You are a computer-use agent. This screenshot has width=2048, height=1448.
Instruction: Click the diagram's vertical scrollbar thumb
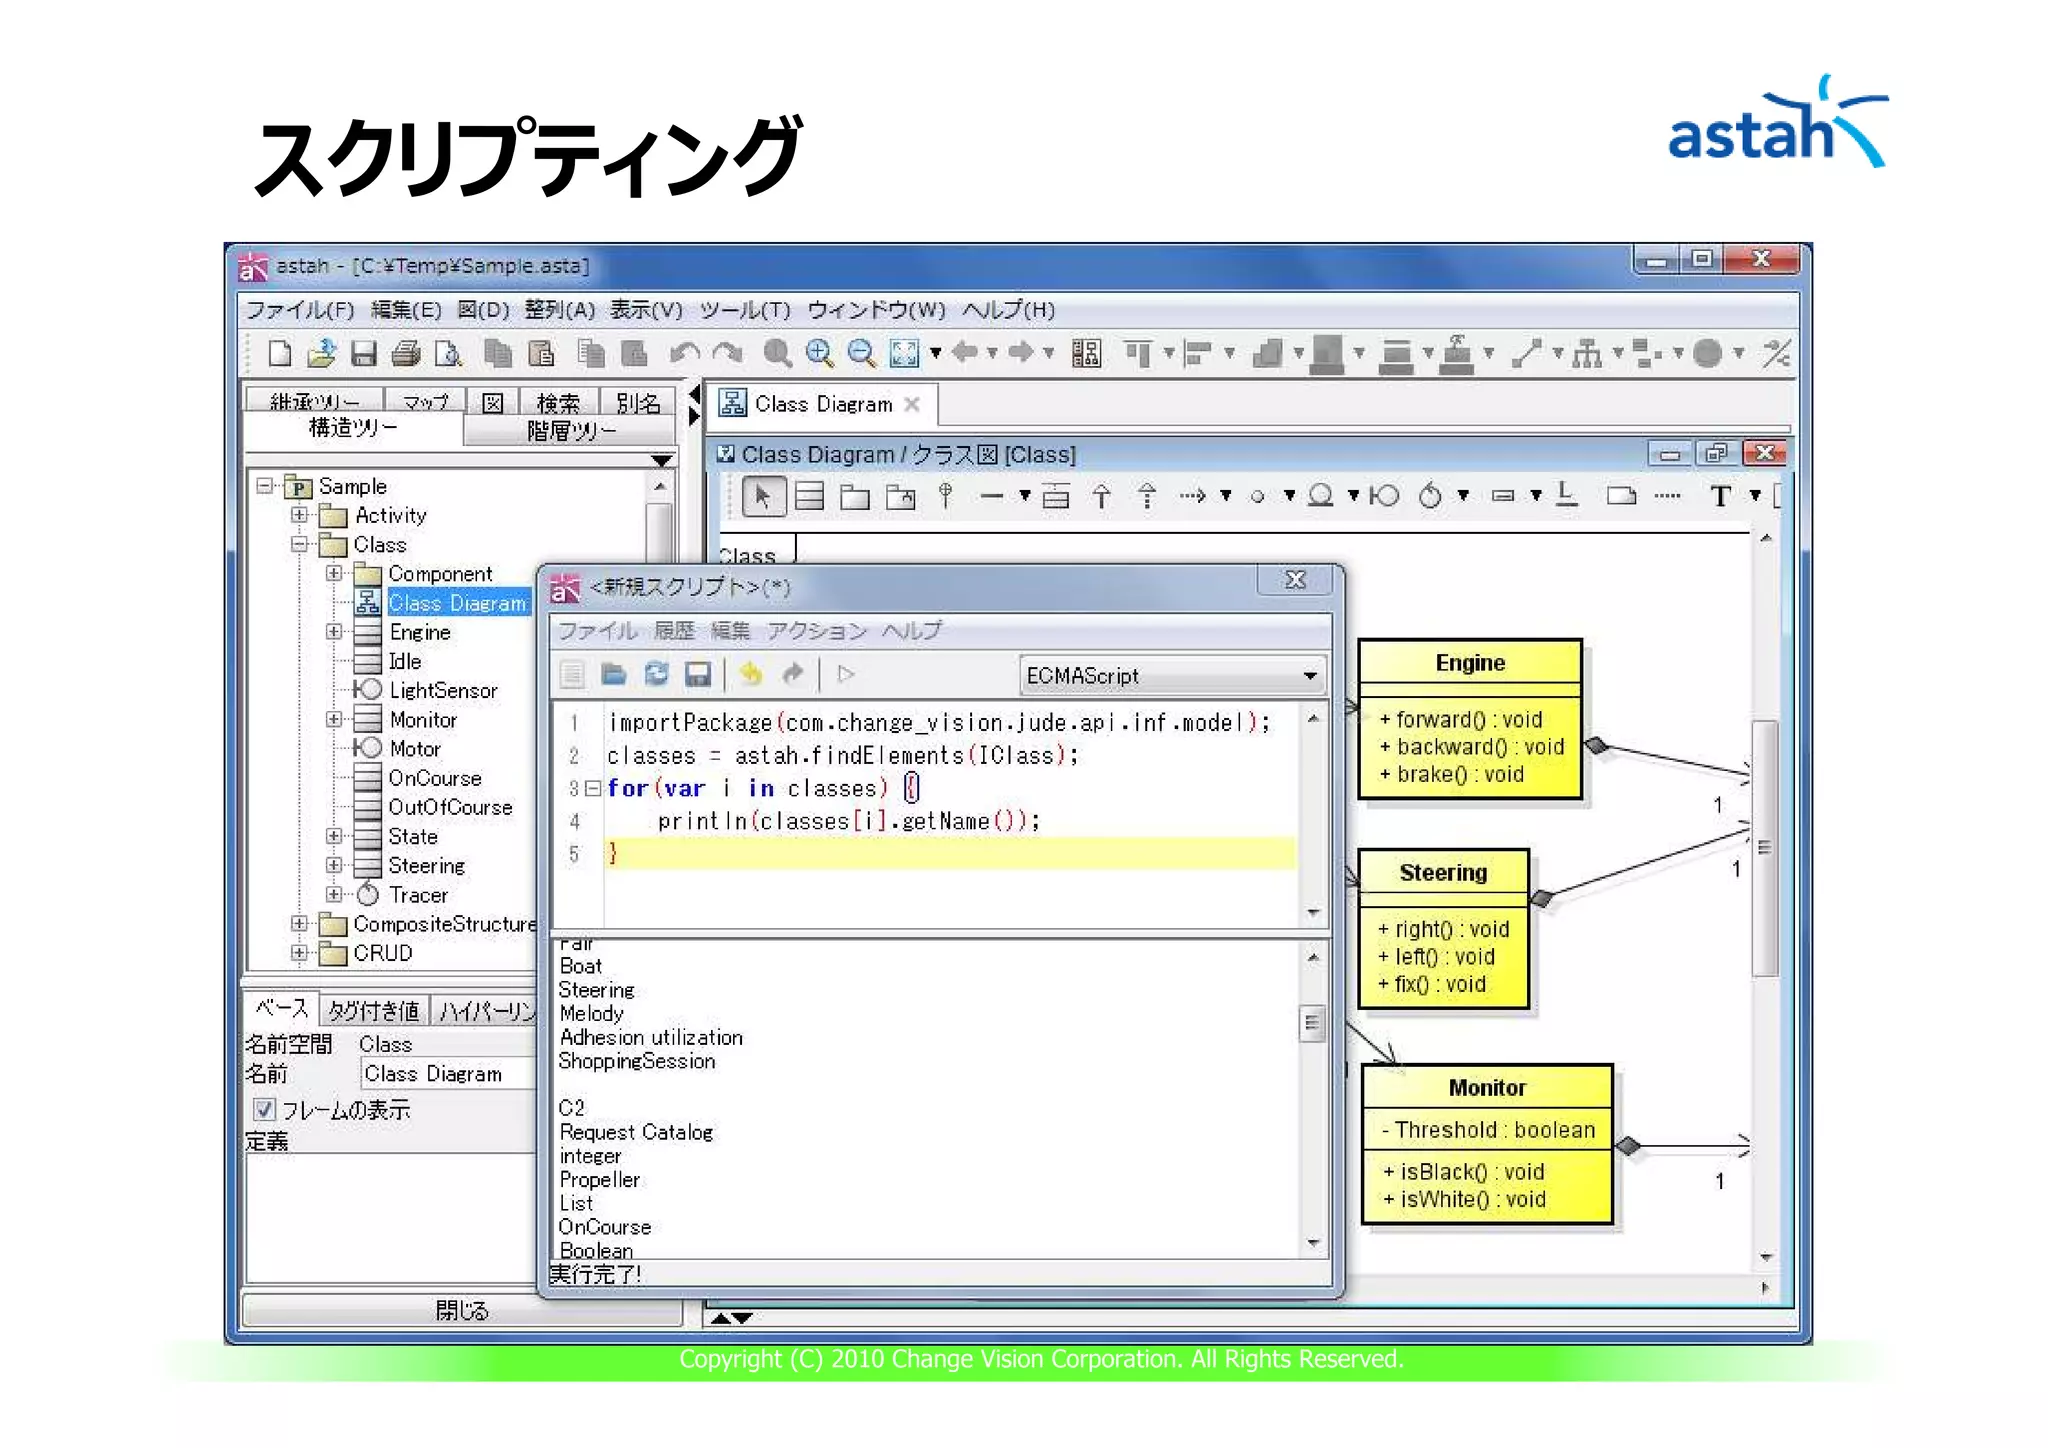[x=1764, y=848]
